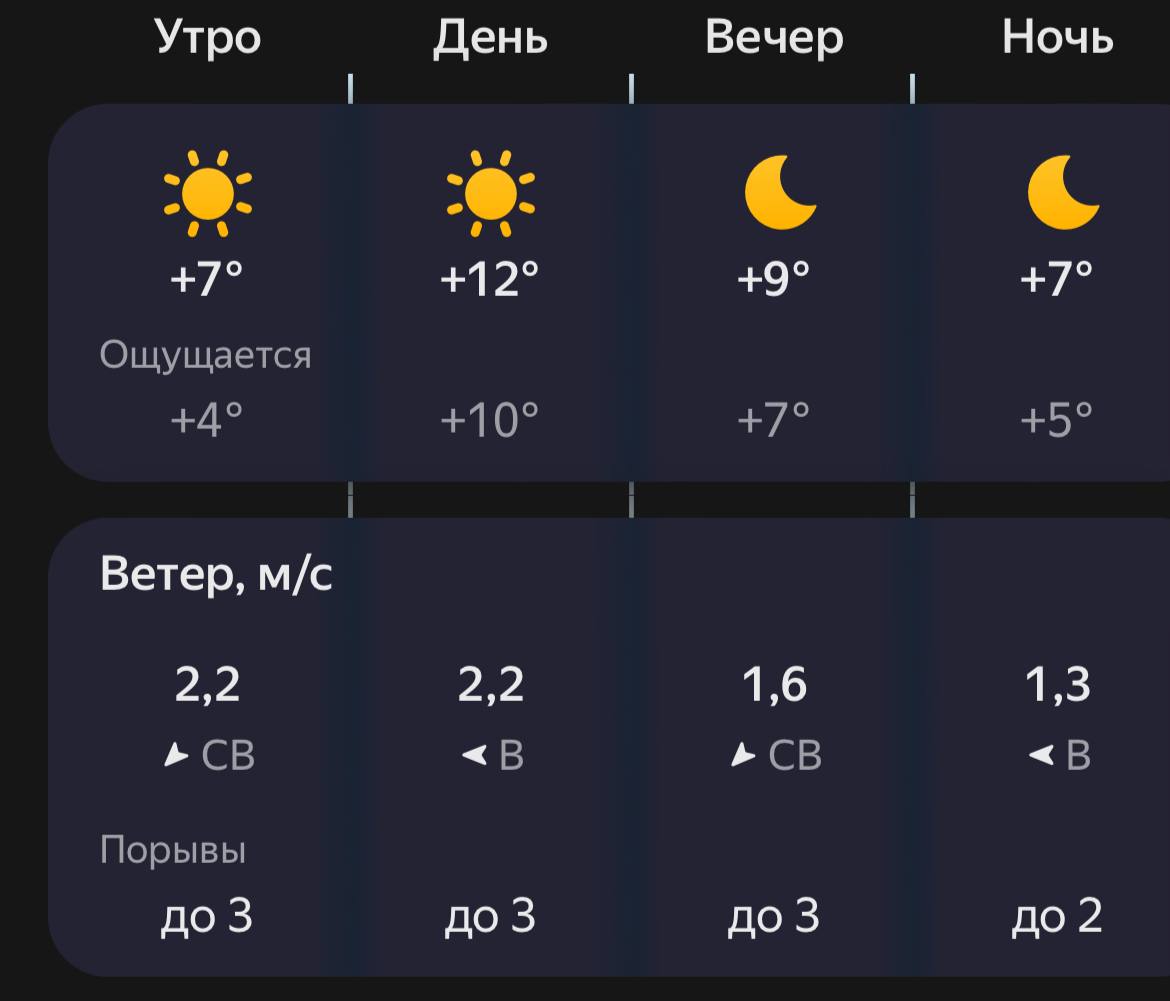Select the День column header
Viewport: 1170px width, 1001px height.
490,38
